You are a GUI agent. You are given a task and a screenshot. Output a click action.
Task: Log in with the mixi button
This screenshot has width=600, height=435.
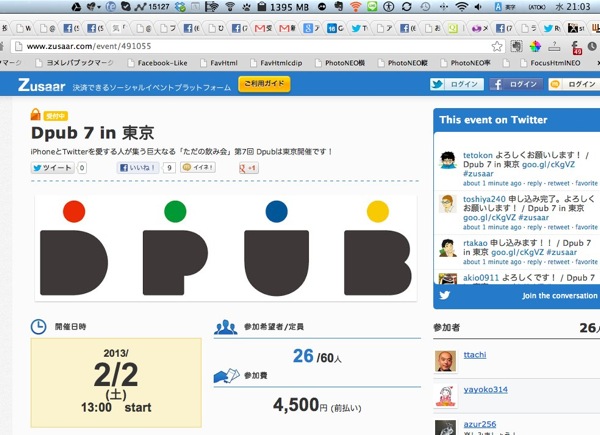(574, 84)
